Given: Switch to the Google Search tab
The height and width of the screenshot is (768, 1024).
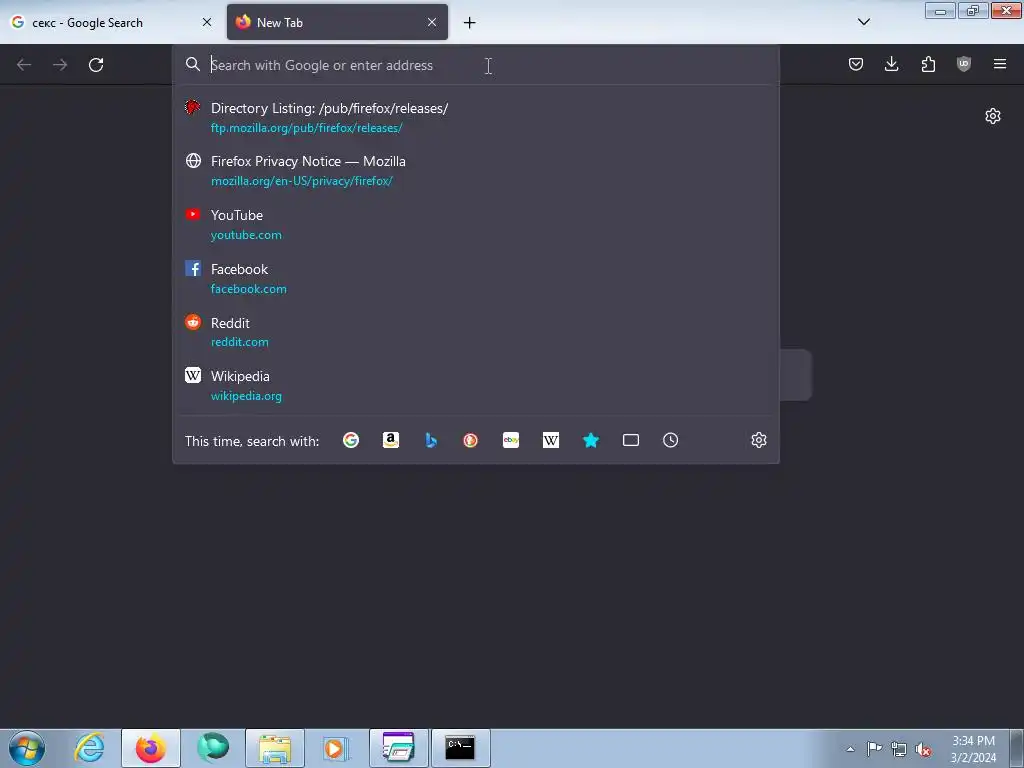Looking at the screenshot, I should (x=112, y=22).
